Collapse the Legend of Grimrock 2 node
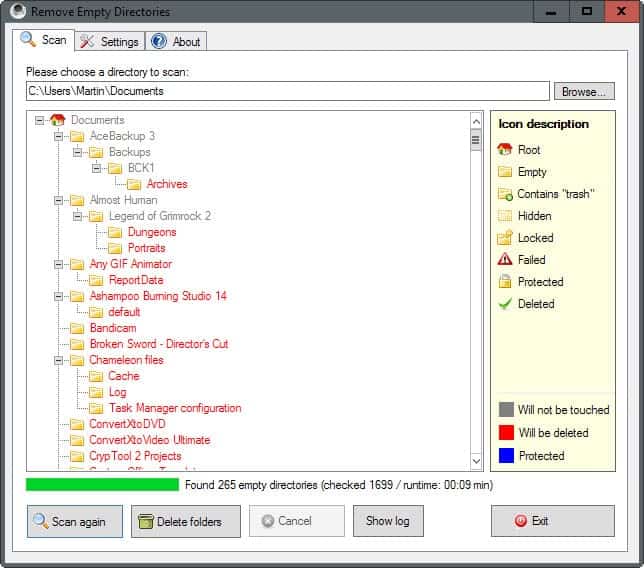644x568 pixels. (78, 216)
